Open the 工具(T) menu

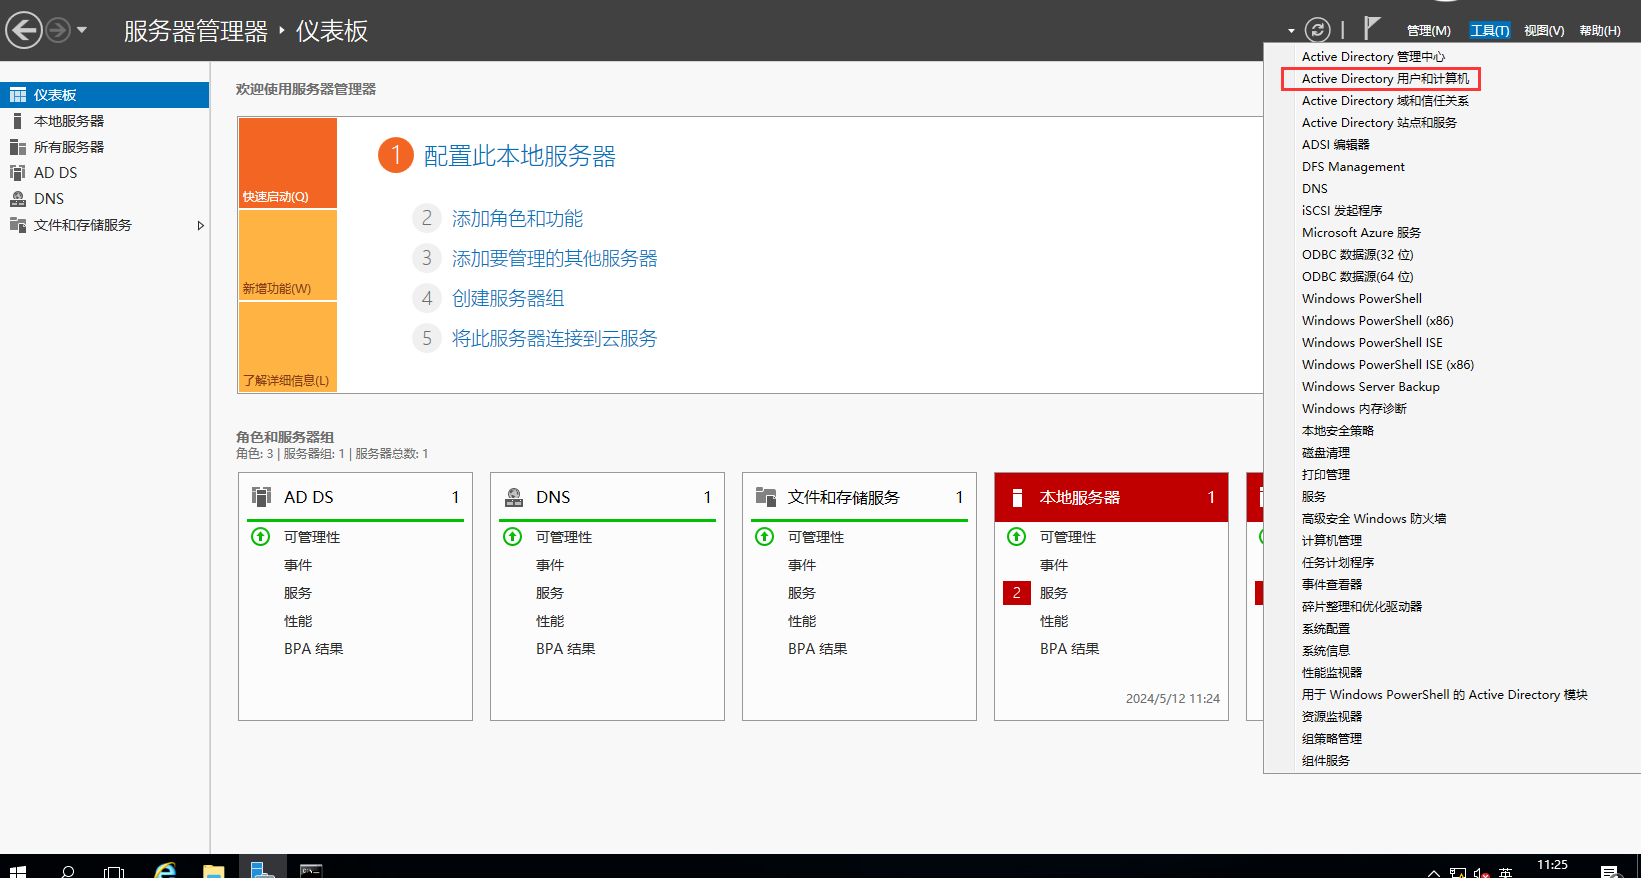[x=1489, y=31]
